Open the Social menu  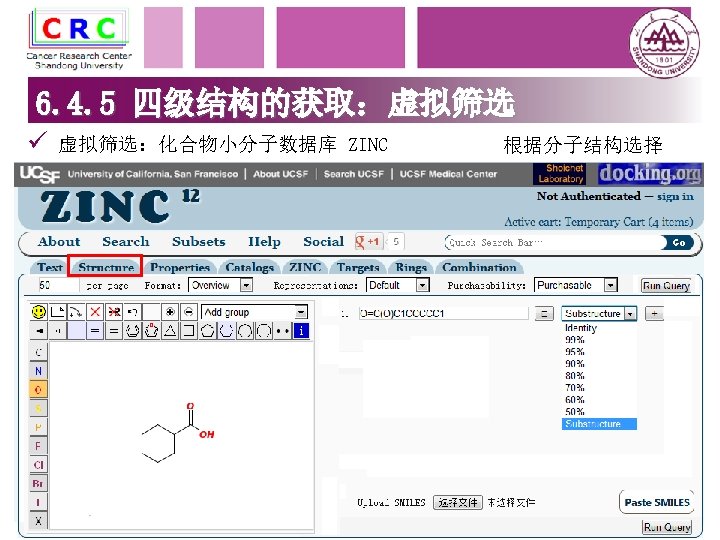[324, 242]
